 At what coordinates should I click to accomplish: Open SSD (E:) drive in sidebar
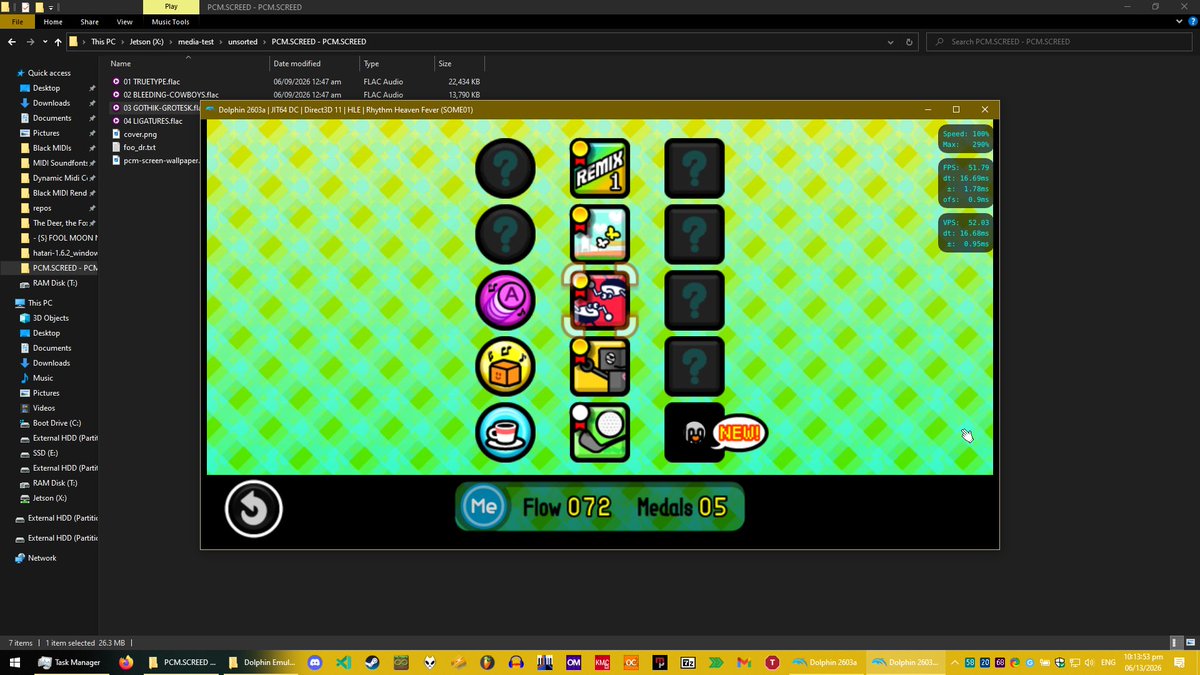pyautogui.click(x=46, y=453)
